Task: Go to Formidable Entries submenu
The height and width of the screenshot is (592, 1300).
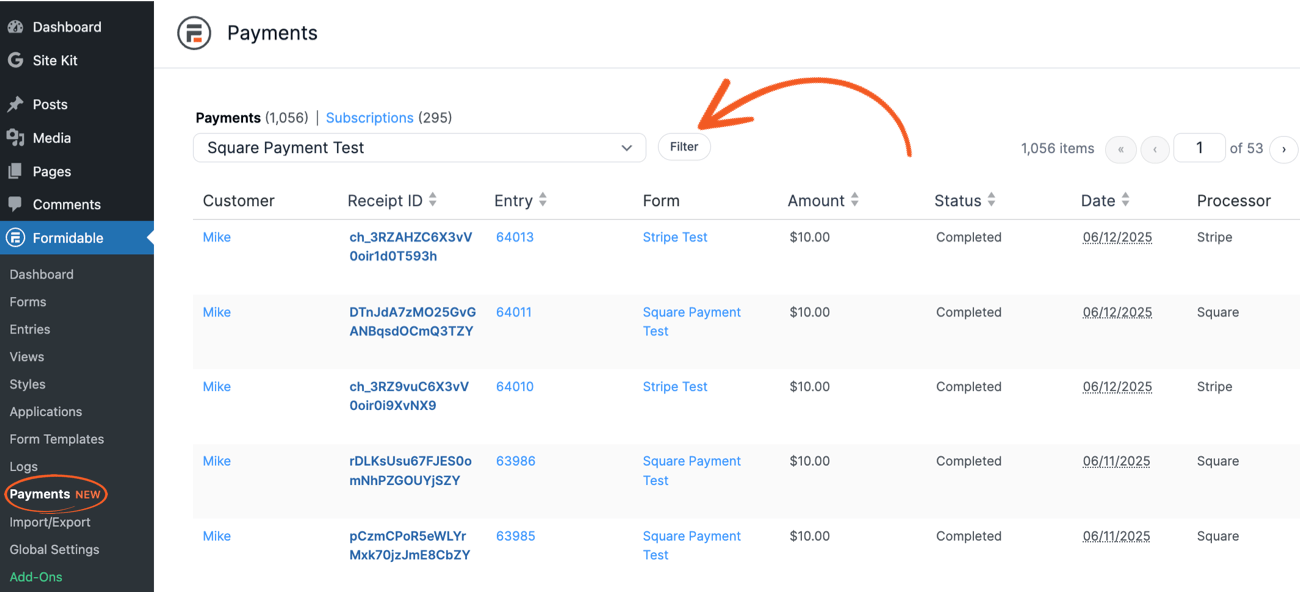Action: click(30, 329)
